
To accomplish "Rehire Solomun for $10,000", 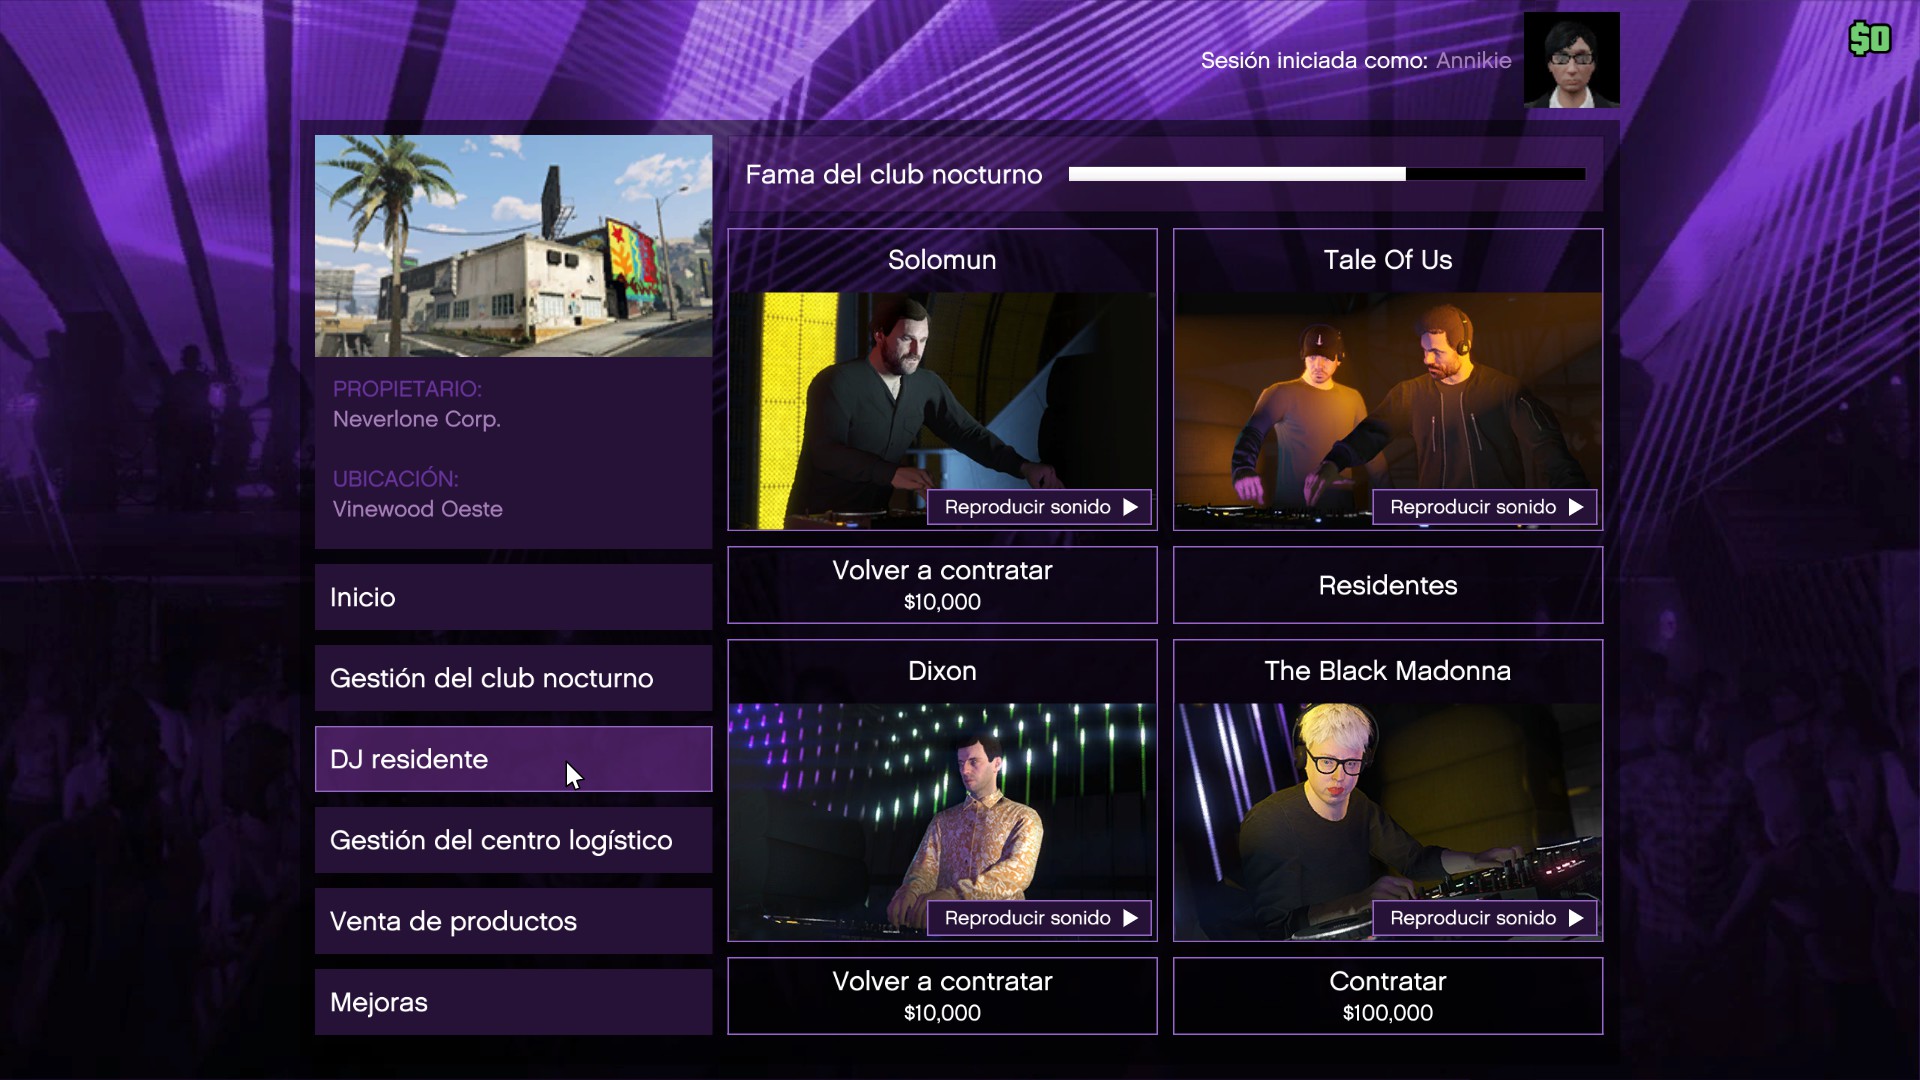I will coord(942,585).
